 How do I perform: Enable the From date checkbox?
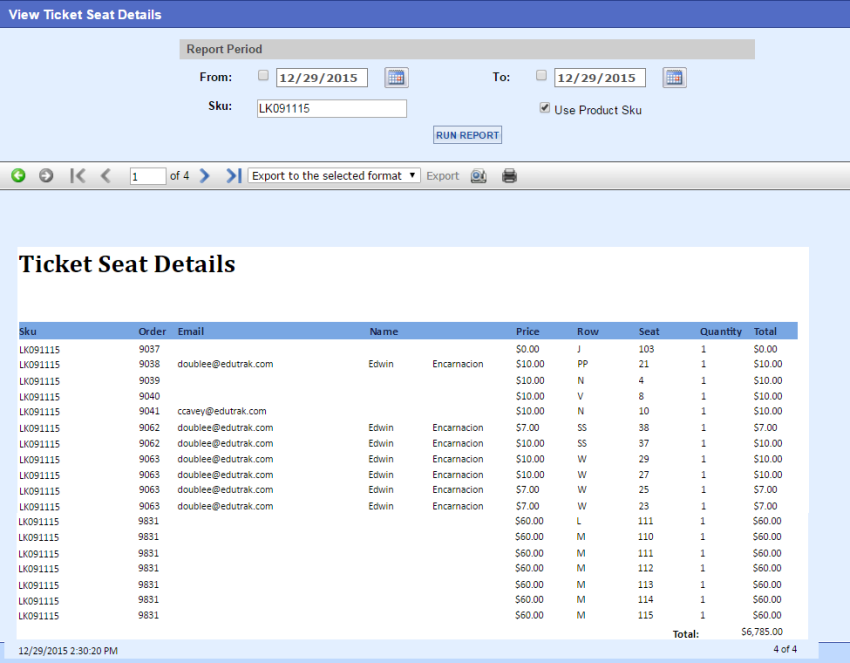[263, 75]
